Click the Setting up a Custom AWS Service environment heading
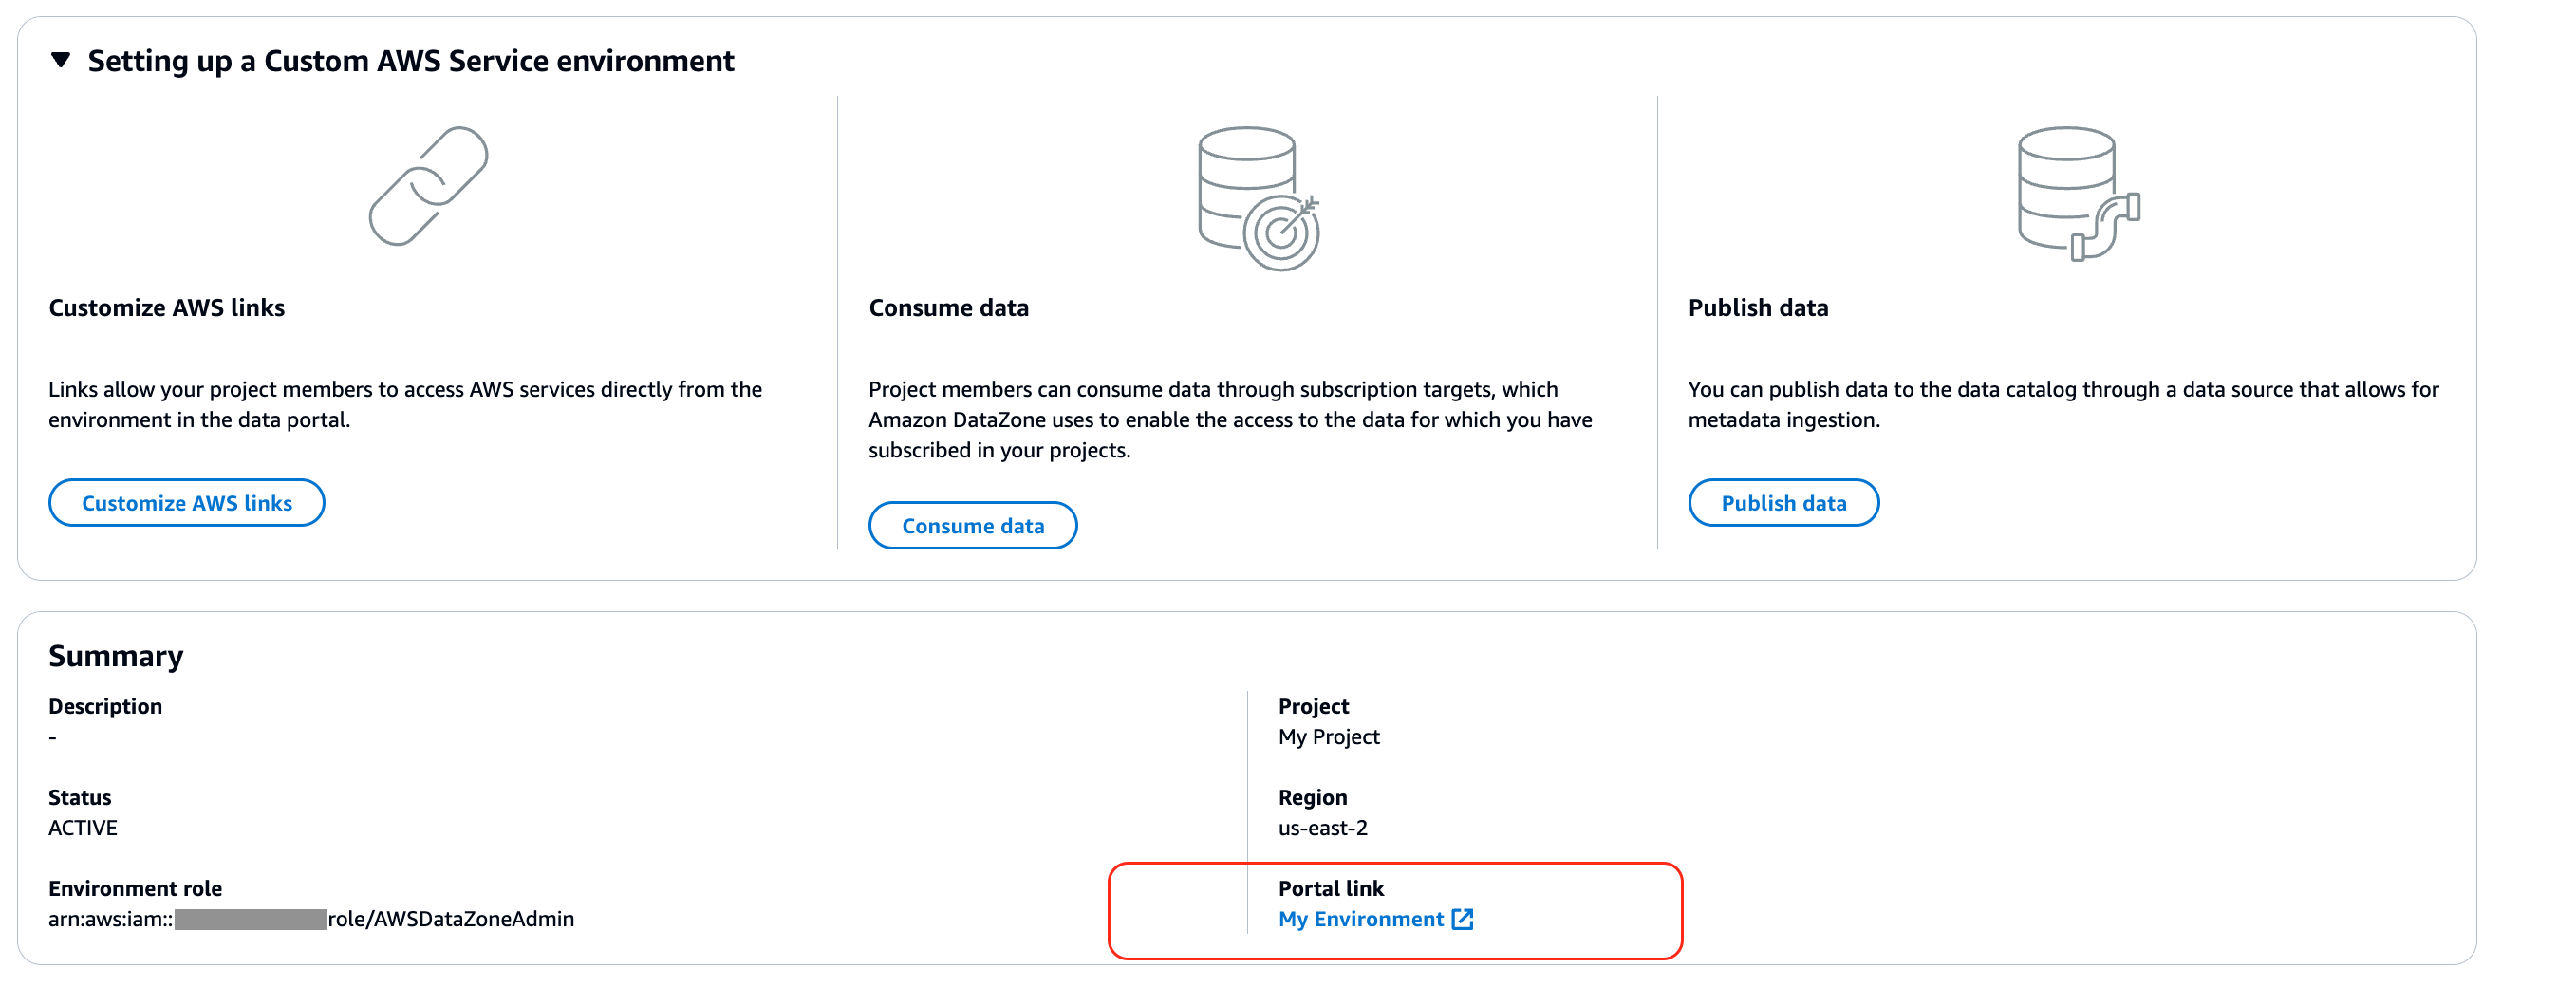2576x987 pixels. click(410, 61)
